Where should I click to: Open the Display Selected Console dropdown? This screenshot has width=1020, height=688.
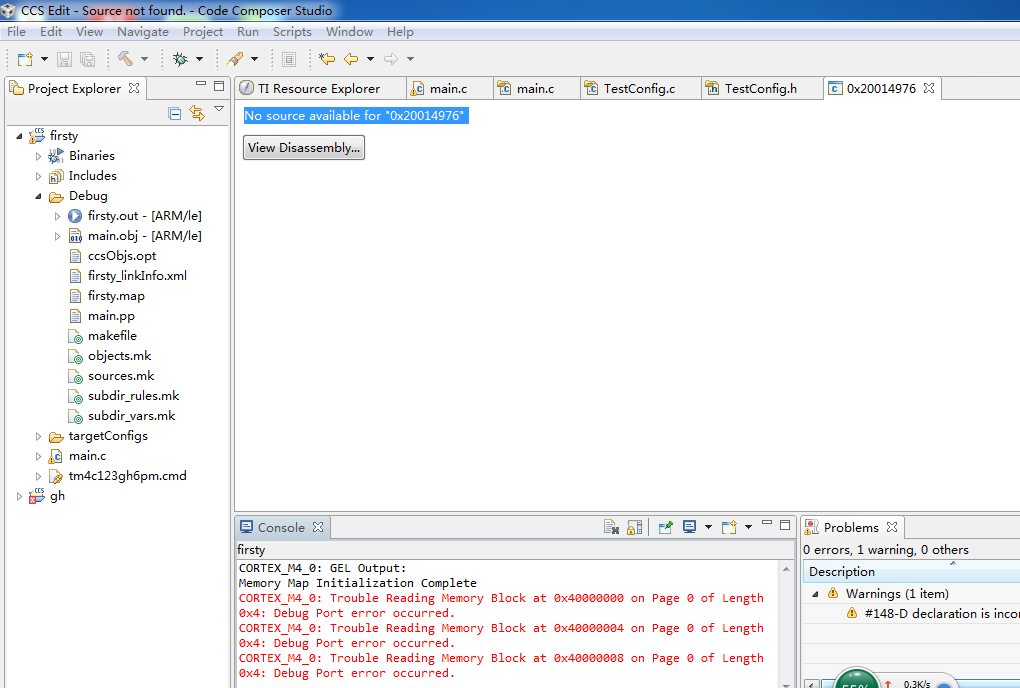[708, 527]
